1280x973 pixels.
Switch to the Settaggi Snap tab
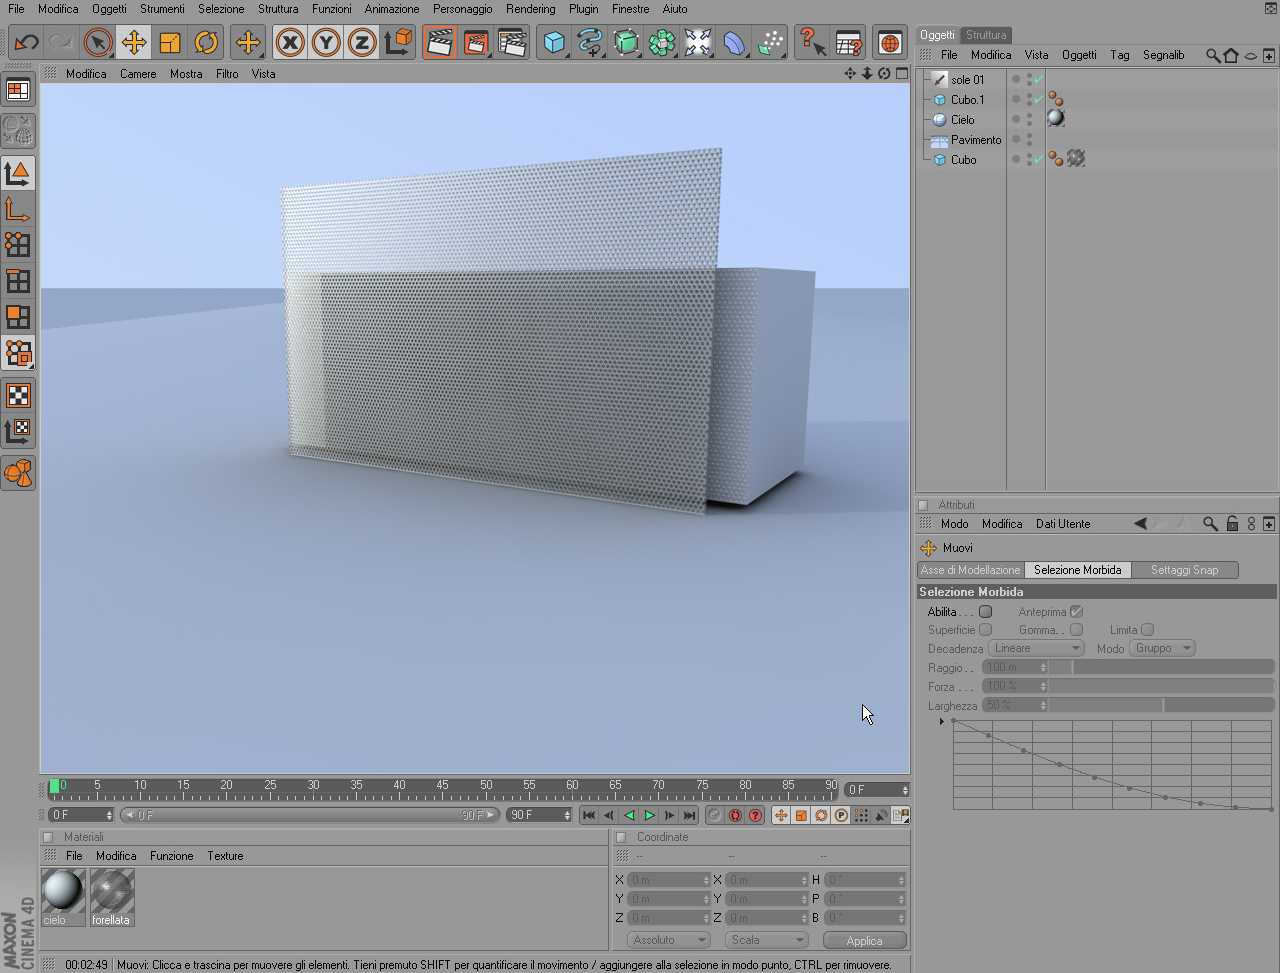1184,570
